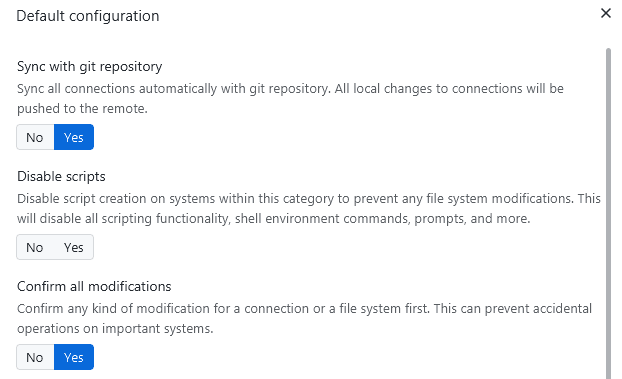Click the 'pushed to the remote' text line
The width and height of the screenshot is (622, 379).
tap(82, 108)
